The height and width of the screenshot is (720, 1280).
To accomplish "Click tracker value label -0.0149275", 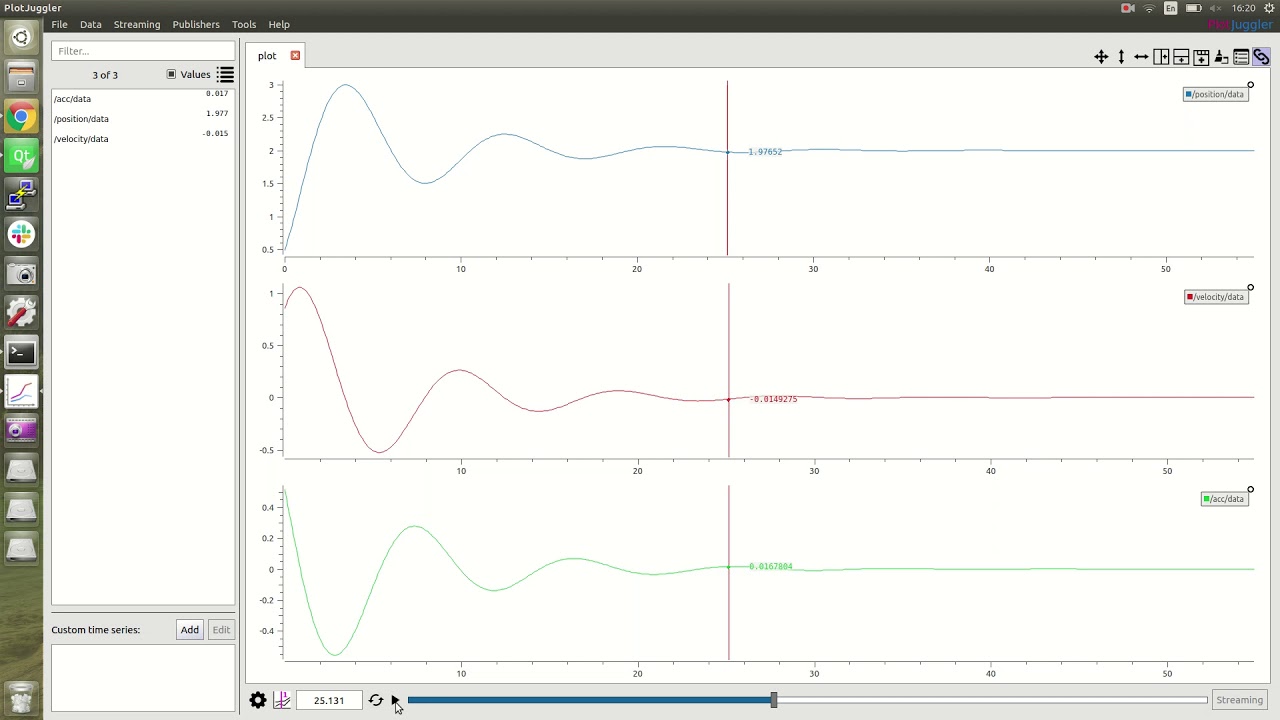I will pyautogui.click(x=774, y=399).
